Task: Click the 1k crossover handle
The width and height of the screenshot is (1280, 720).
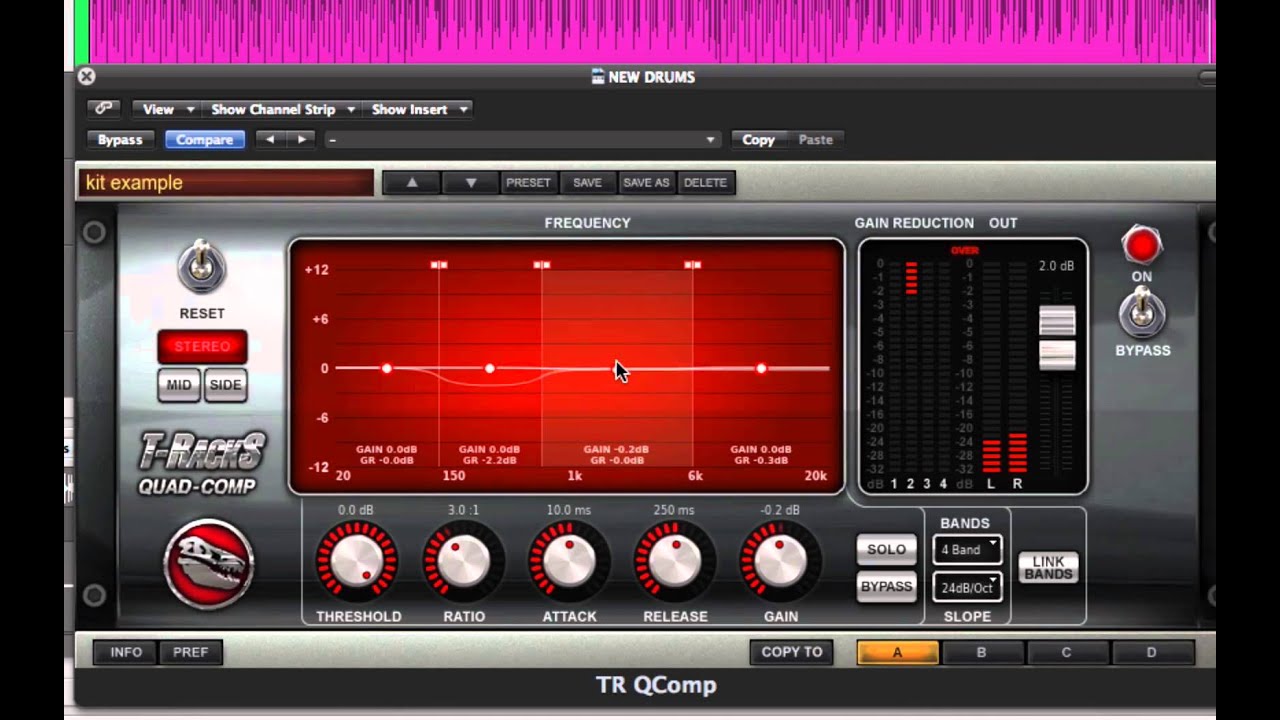Action: [542, 265]
